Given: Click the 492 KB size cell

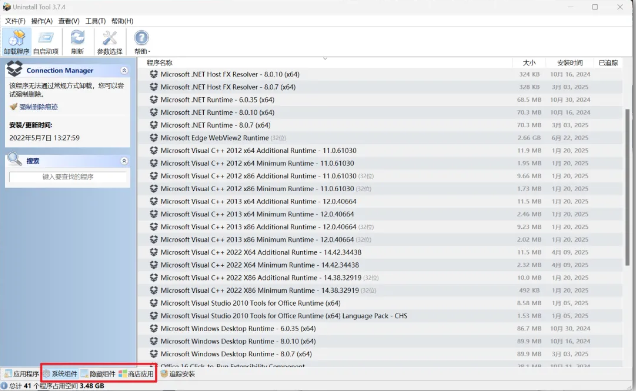Looking at the screenshot, I should (x=529, y=290).
